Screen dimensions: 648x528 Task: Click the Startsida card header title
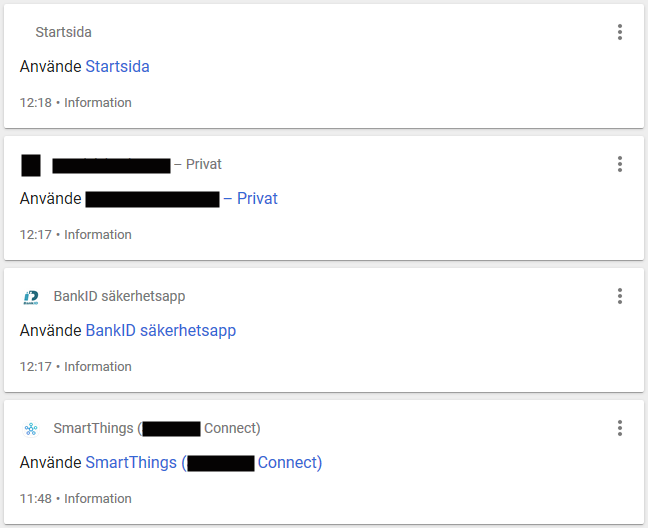[x=64, y=32]
